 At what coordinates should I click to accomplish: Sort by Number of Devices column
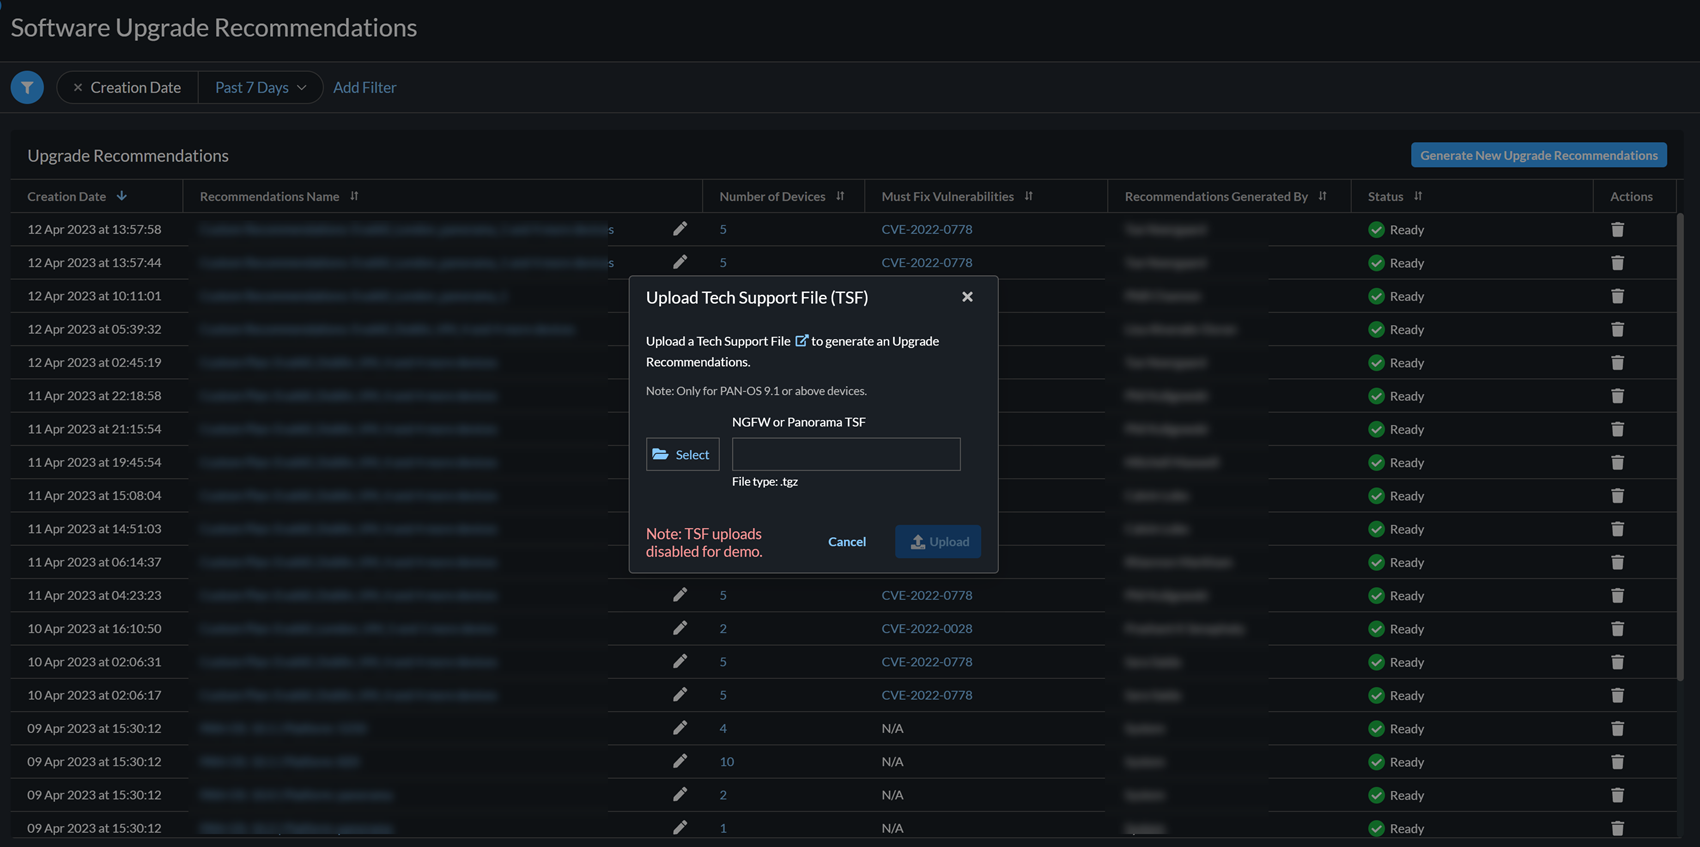point(840,196)
